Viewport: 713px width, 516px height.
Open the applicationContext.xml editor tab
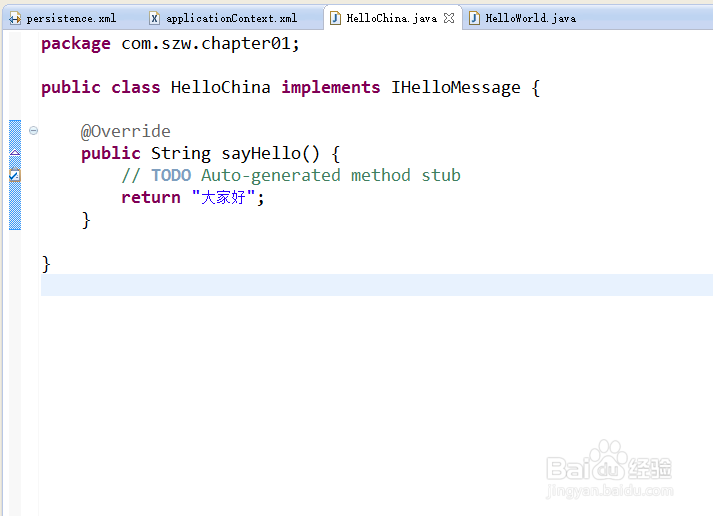point(224,18)
